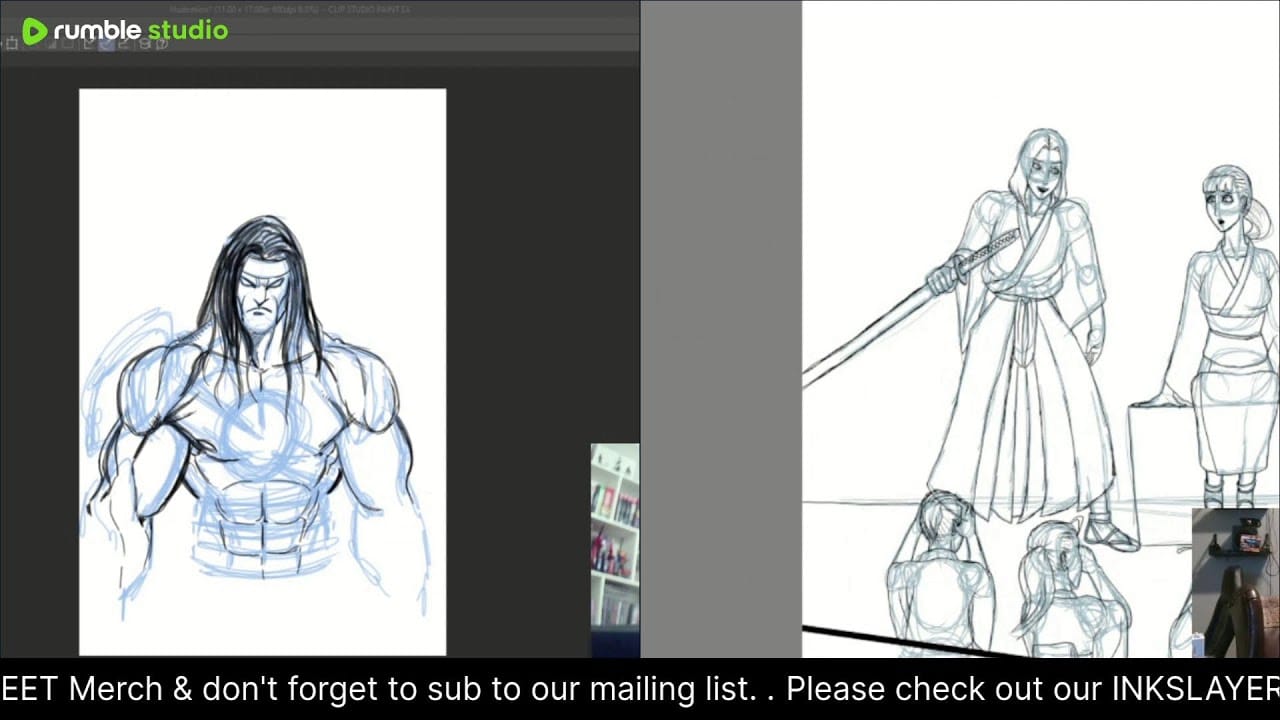Image resolution: width=1280 pixels, height=720 pixels.
Task: Click the white "rumble" word in the logo
Action: [98, 31]
